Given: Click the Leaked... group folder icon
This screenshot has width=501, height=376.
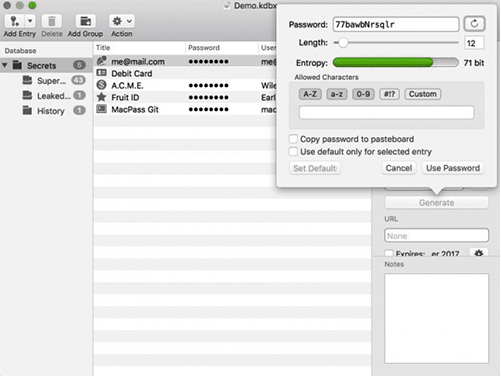Looking at the screenshot, I should point(27,95).
